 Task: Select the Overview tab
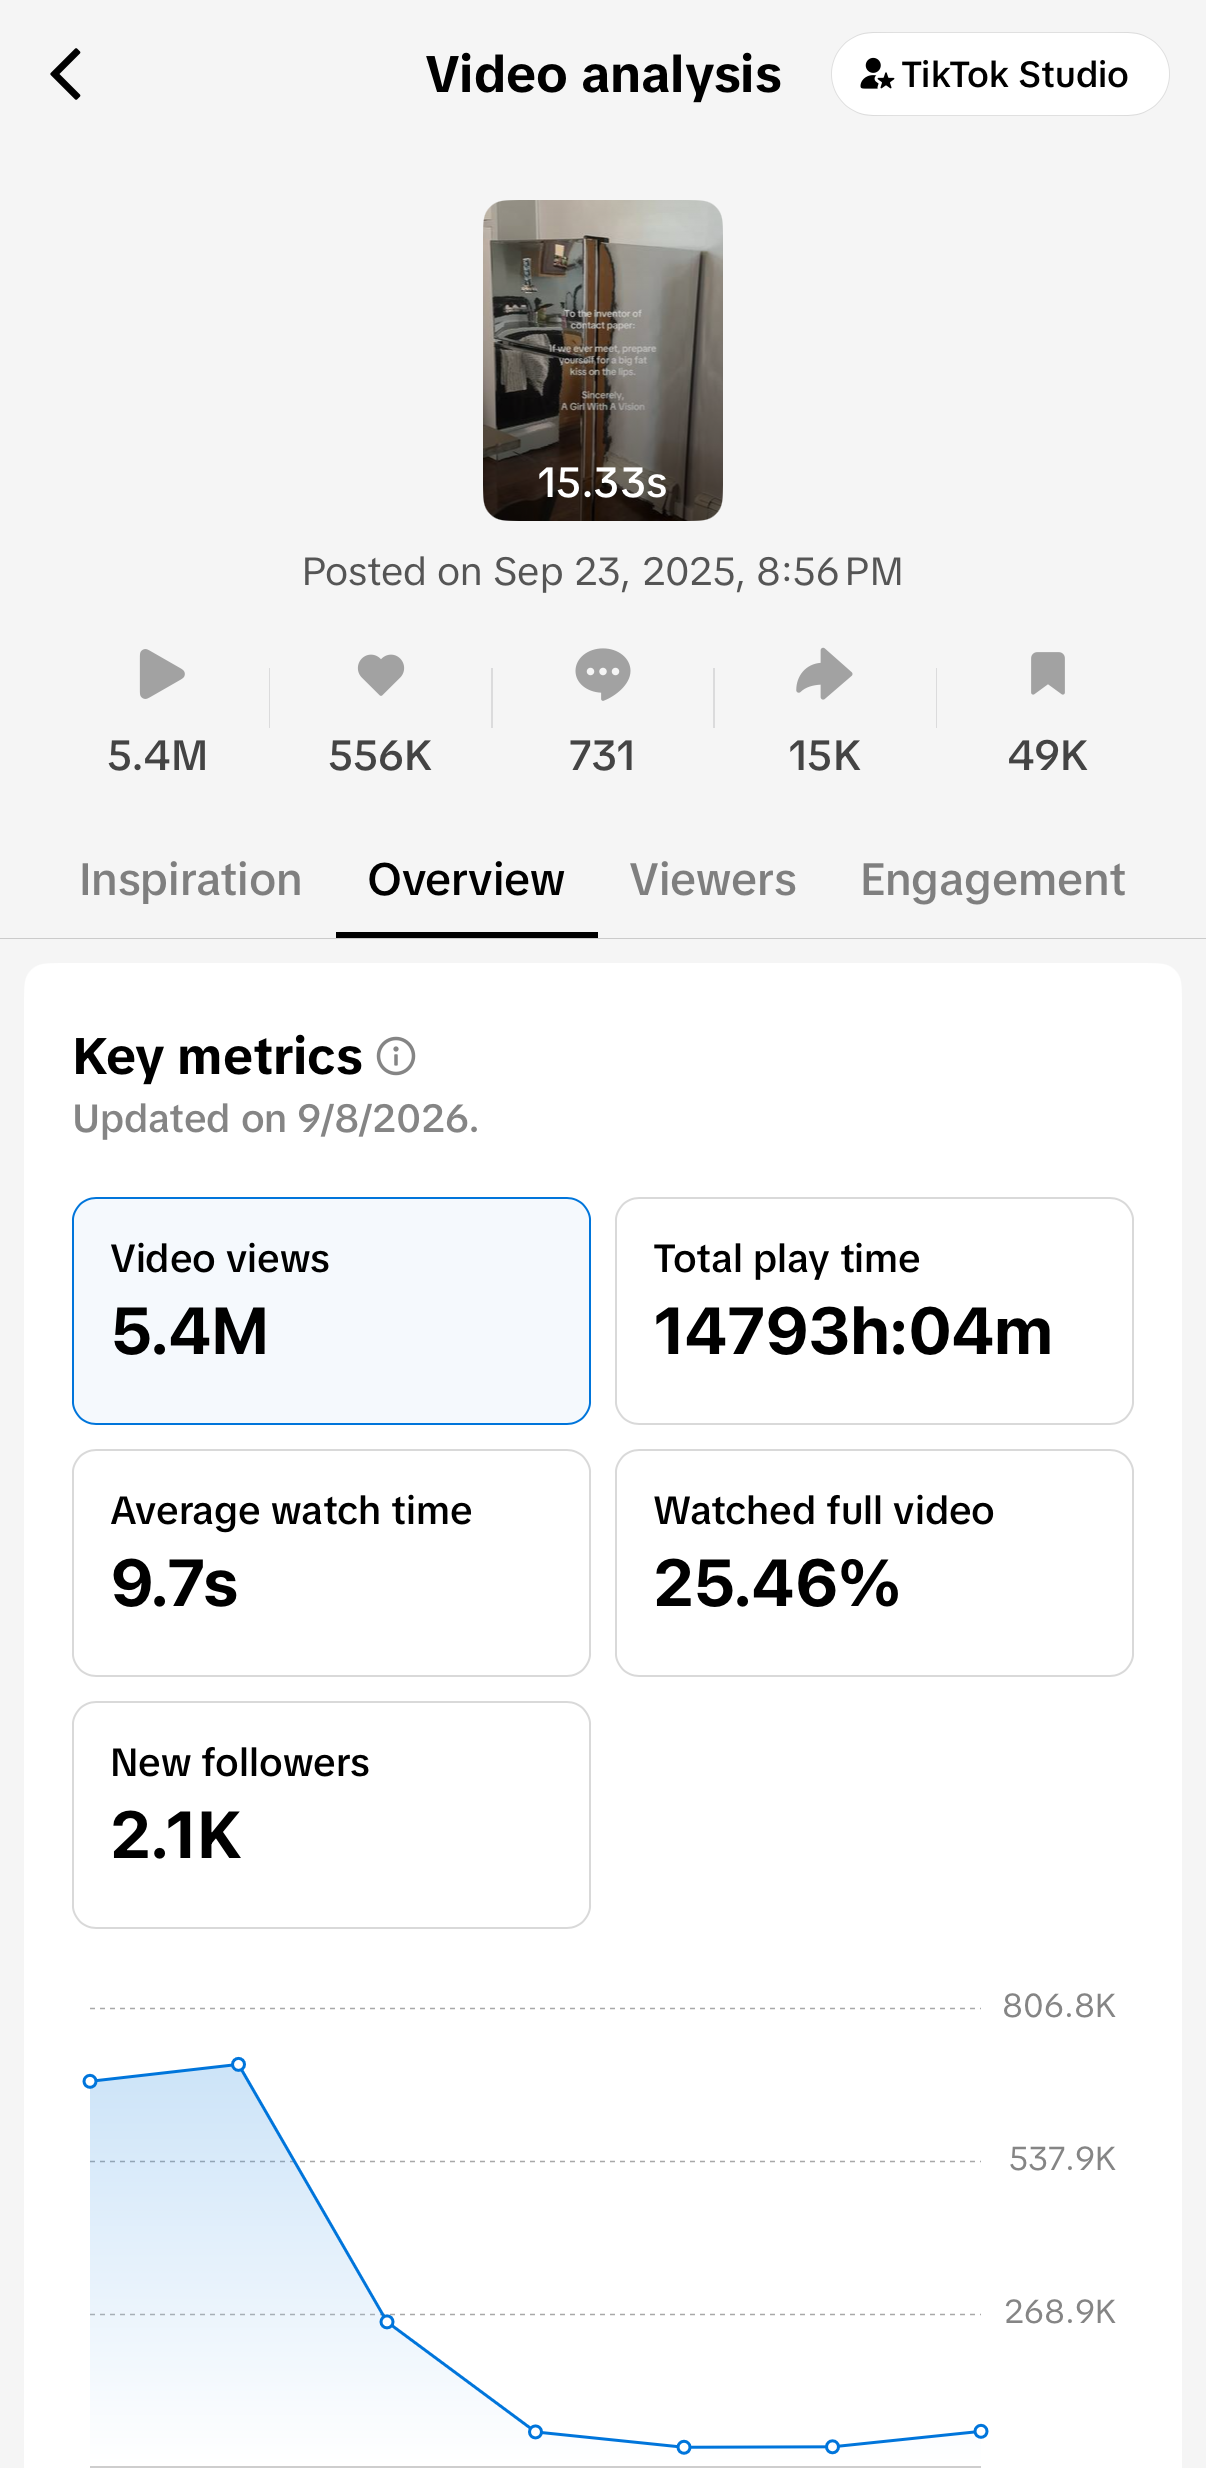tap(466, 880)
